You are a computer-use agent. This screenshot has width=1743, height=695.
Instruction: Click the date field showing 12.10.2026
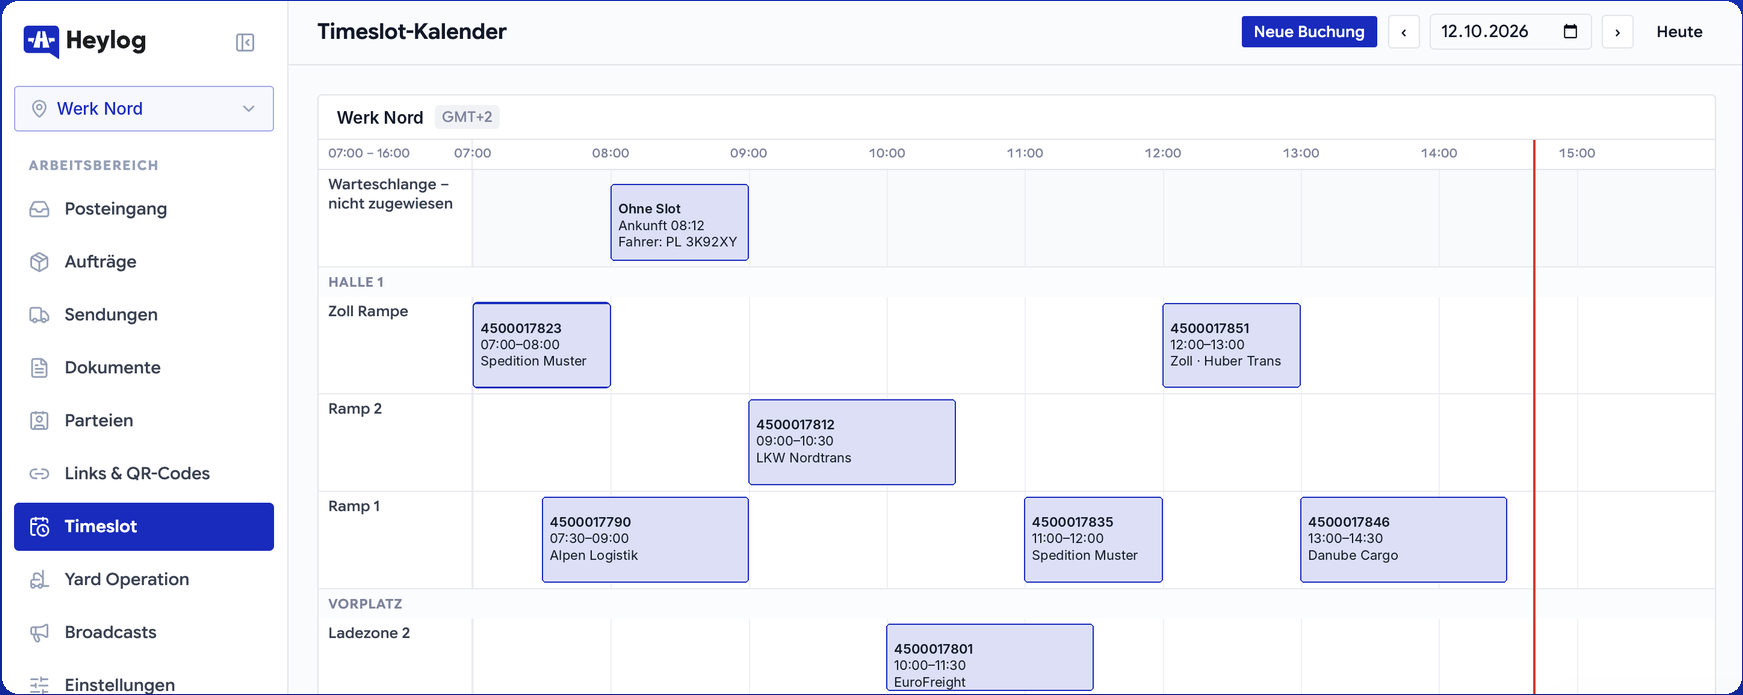click(1510, 32)
